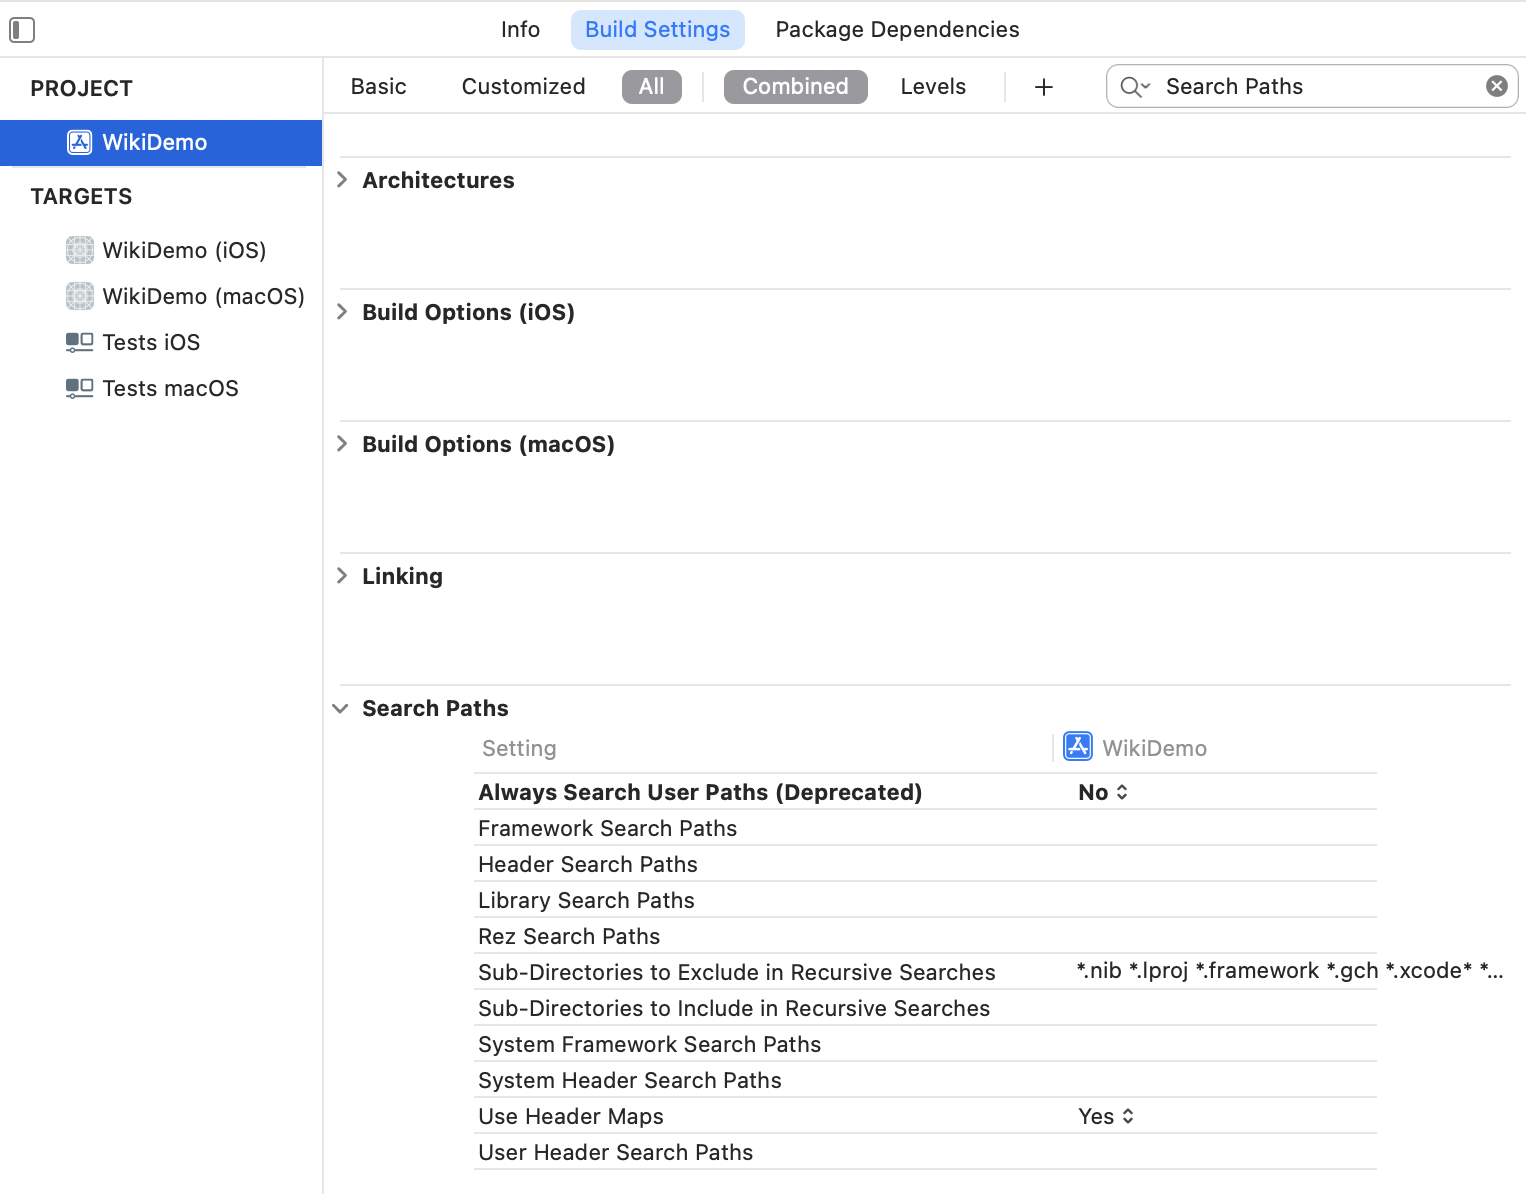Click the *.nib *.lproj exclusion value
The width and height of the screenshot is (1526, 1194).
(x=1290, y=971)
